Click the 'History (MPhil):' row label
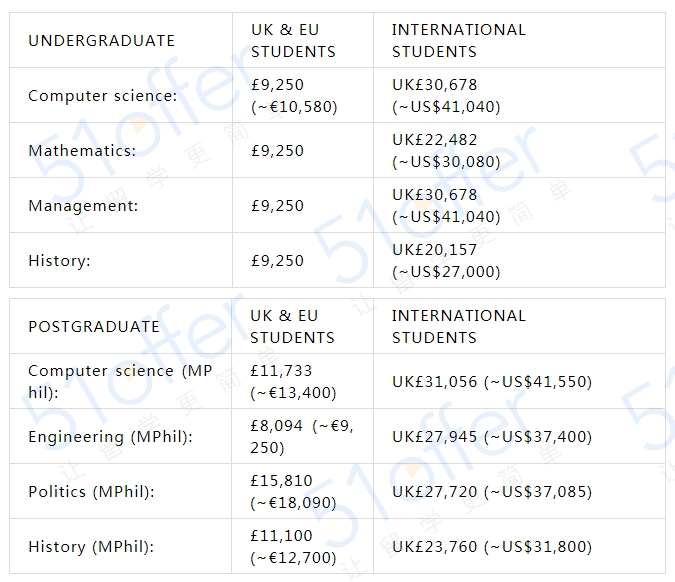Viewport: 675px width, 582px height. pyautogui.click(x=88, y=547)
